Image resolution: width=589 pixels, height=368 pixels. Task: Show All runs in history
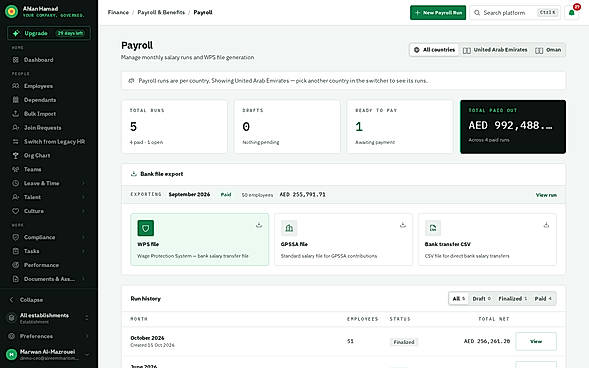(x=459, y=299)
